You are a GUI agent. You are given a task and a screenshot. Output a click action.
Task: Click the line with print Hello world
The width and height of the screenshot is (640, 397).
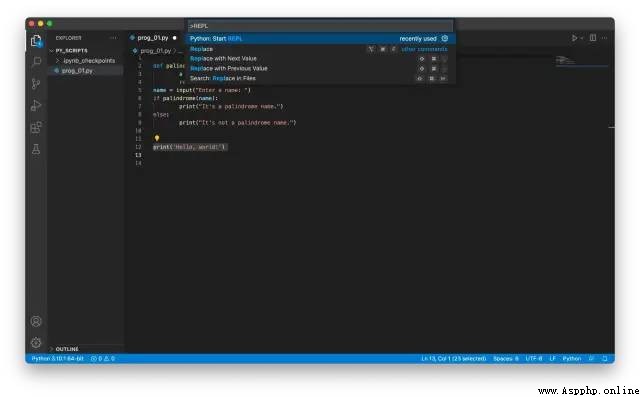point(190,147)
